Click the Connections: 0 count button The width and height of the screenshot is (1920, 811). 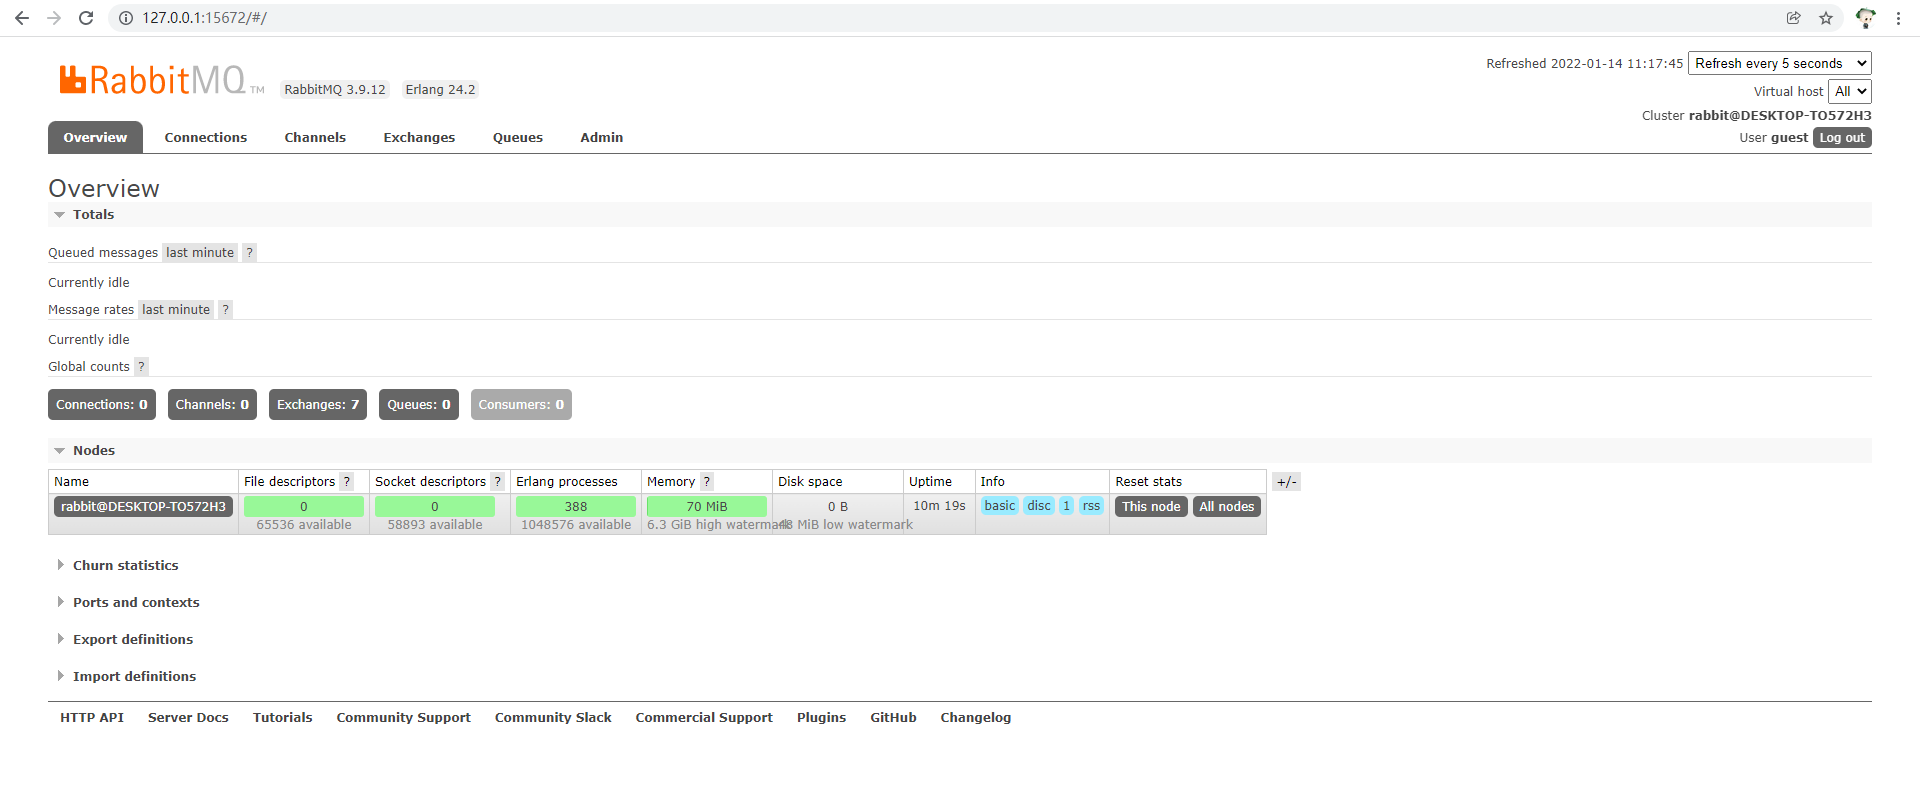[102, 405]
